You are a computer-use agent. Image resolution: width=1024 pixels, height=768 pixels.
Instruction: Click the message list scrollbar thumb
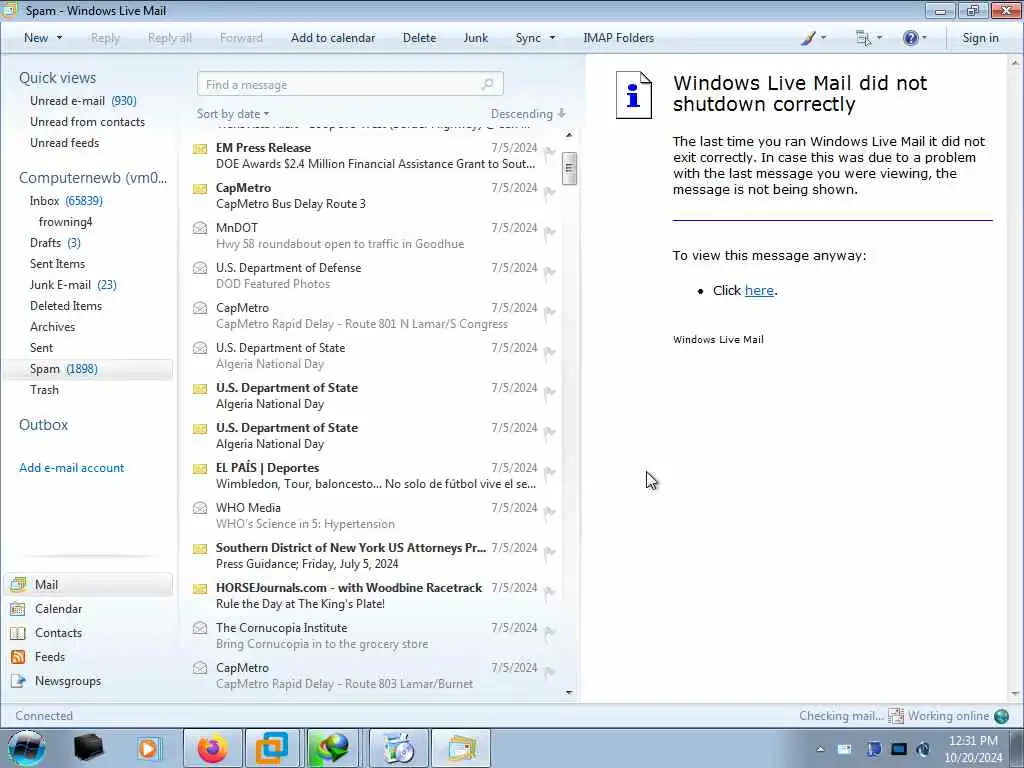pyautogui.click(x=569, y=168)
